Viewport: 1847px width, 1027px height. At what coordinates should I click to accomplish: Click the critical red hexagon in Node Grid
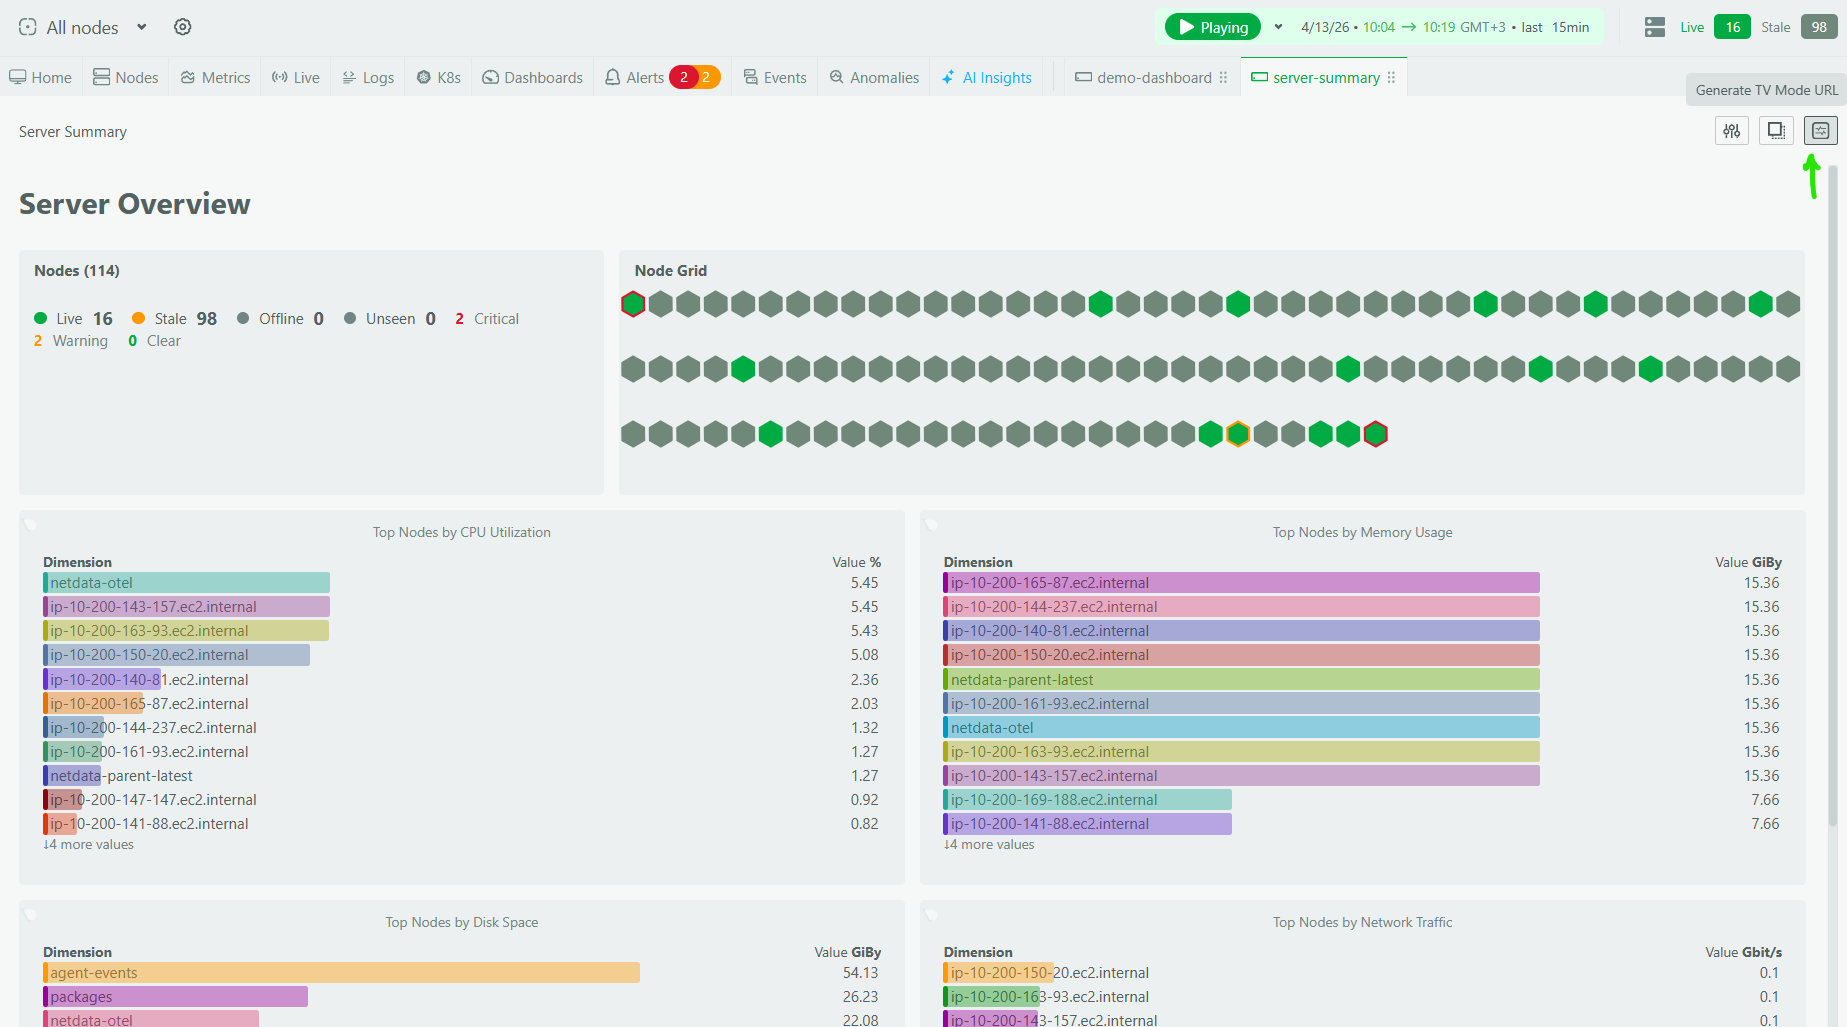[x=631, y=302]
